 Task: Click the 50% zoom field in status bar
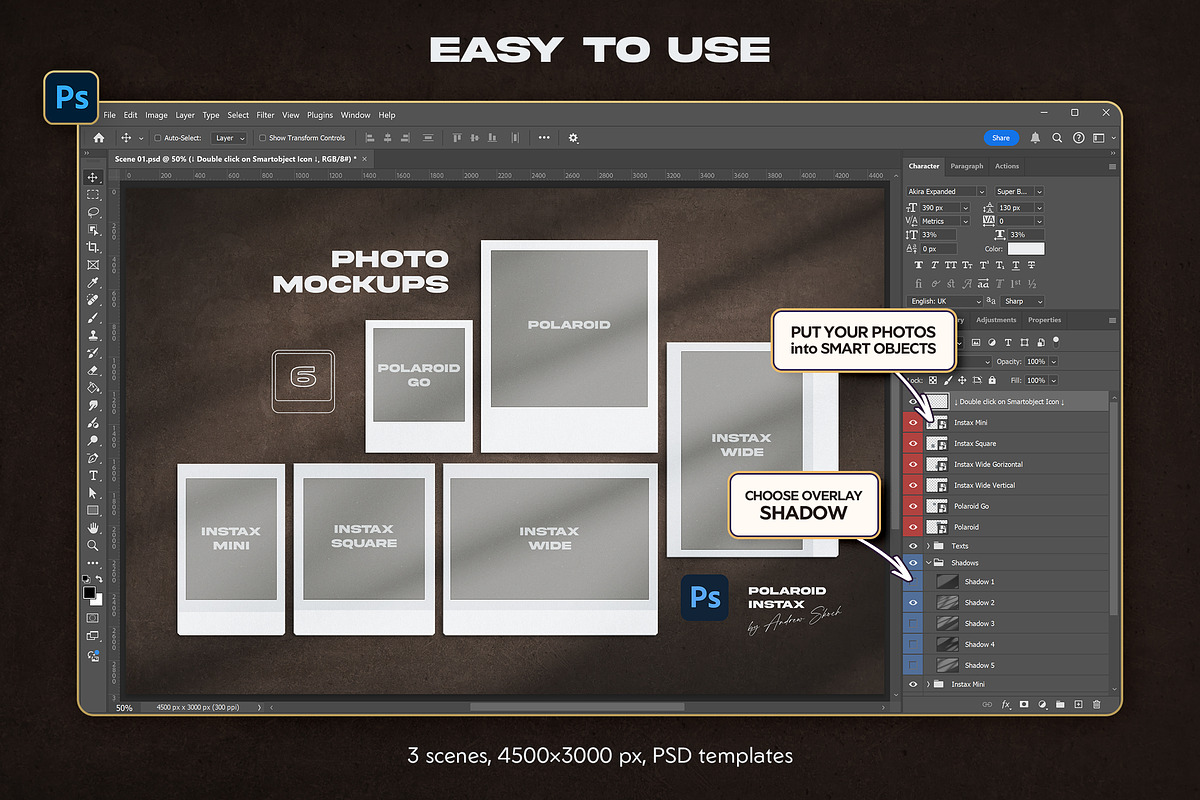point(124,707)
